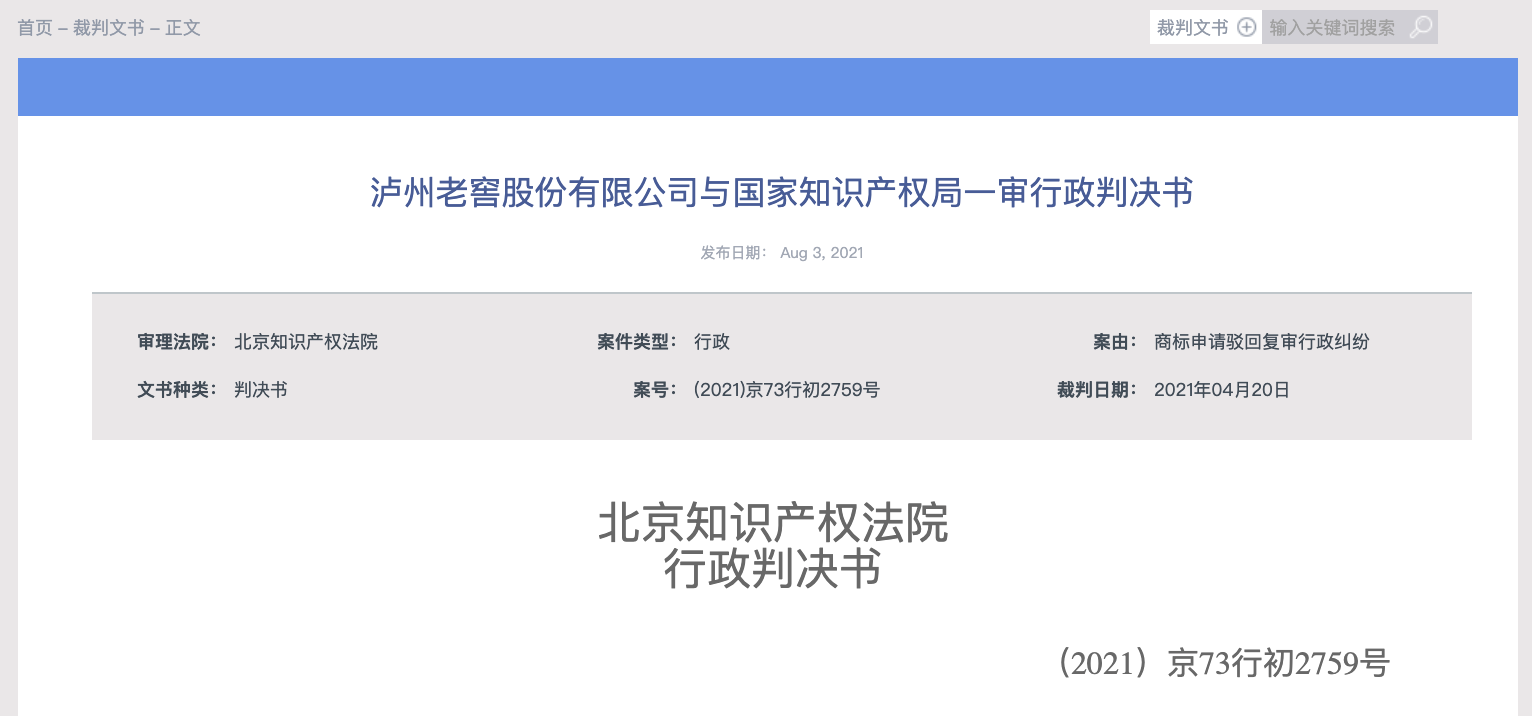The height and width of the screenshot is (716, 1532).
Task: Click the 案件类型 label
Action: click(637, 342)
